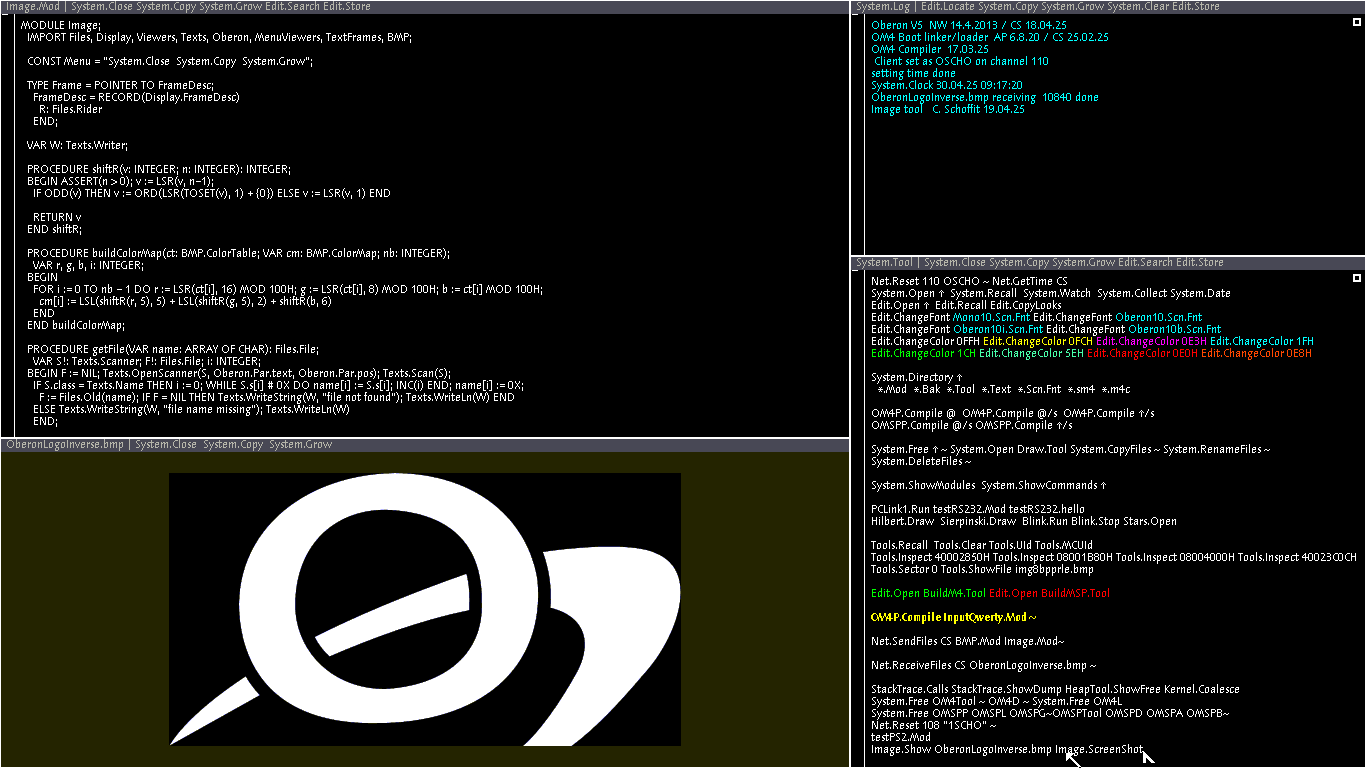This screenshot has width=1366, height=768.
Task: Click the Oberon logo image in the bitmap viewer
Action: (x=425, y=609)
